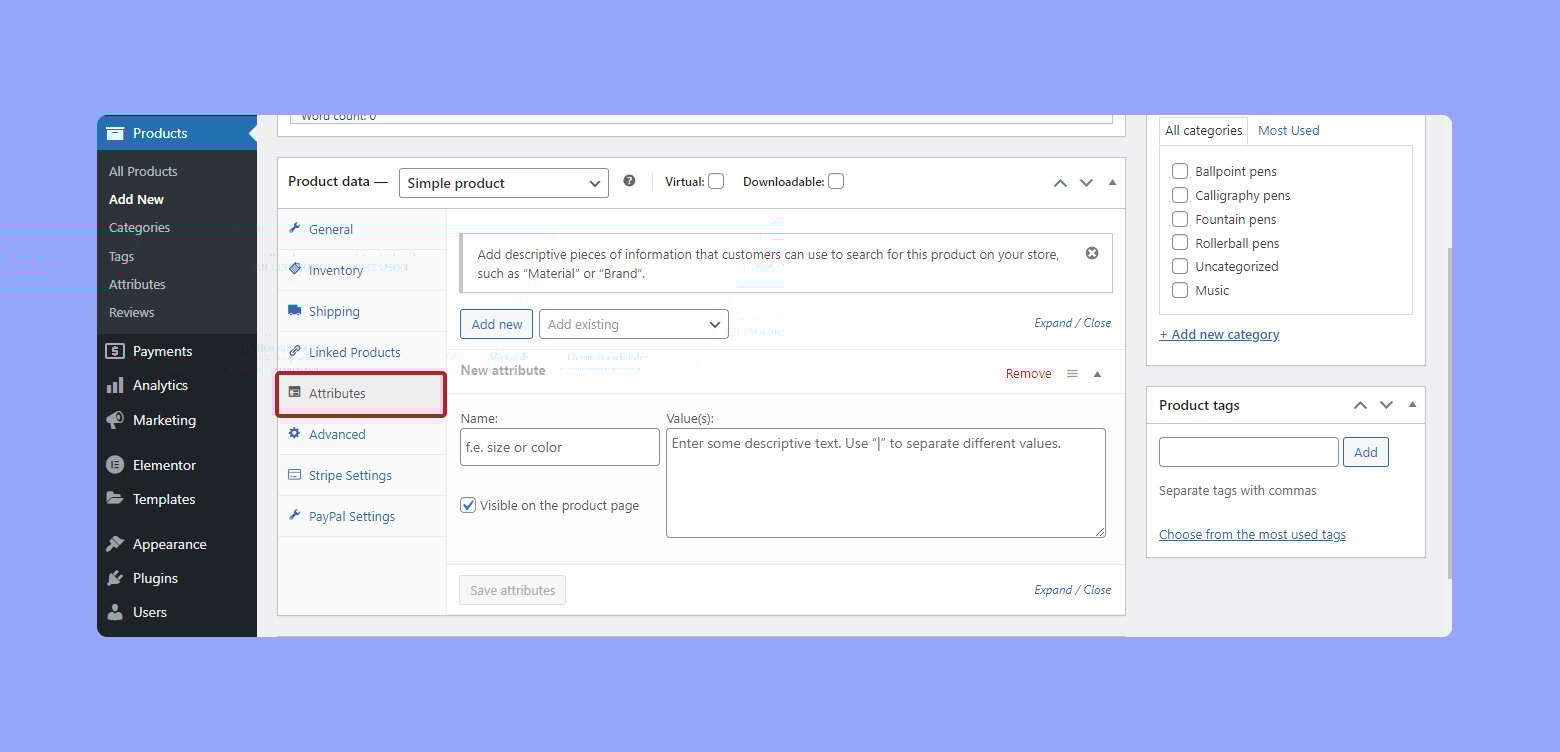1560x752 pixels.
Task: Switch to the Most Used categories tab
Action: coord(1288,130)
